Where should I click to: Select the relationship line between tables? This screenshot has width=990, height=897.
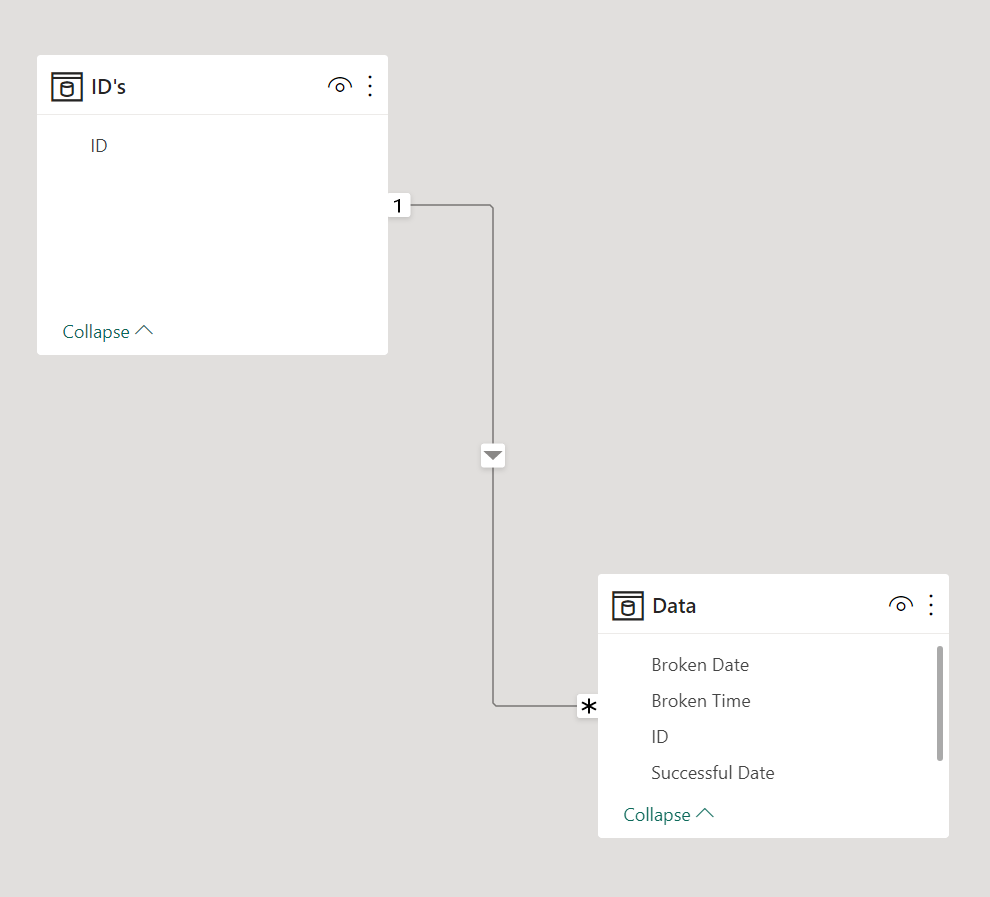[492, 328]
